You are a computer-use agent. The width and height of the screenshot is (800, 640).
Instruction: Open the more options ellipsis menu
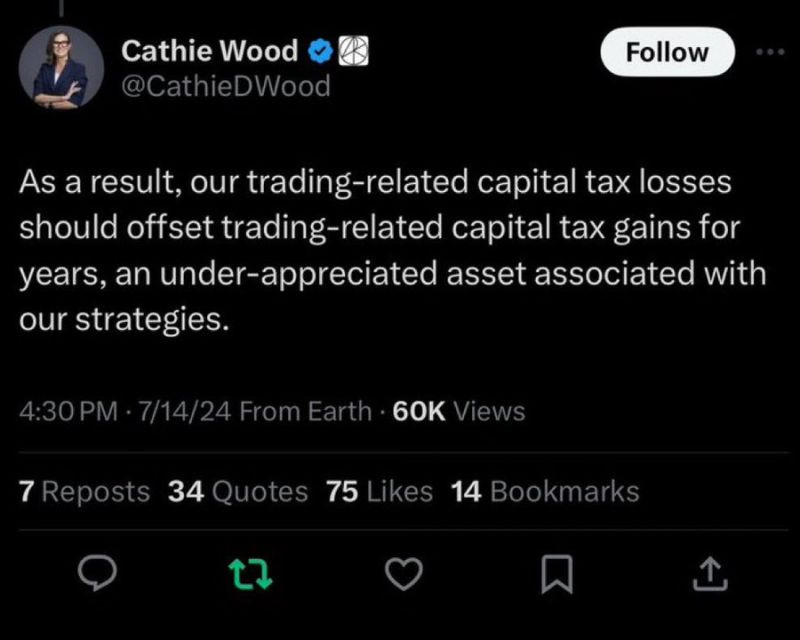pos(770,52)
